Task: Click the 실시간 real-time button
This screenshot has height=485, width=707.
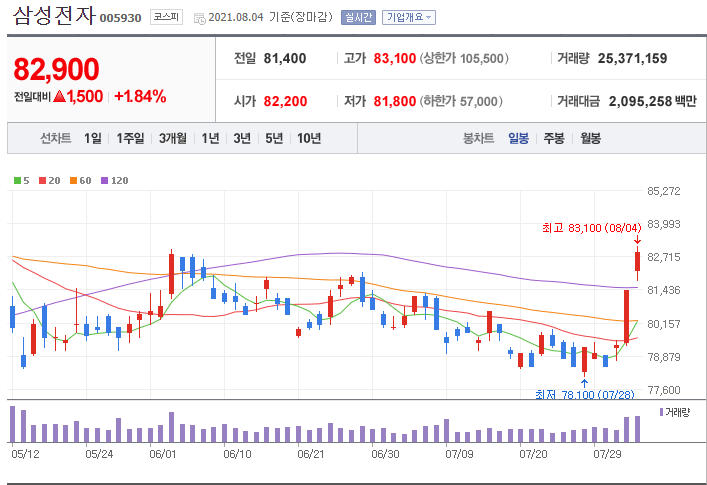Action: point(358,18)
